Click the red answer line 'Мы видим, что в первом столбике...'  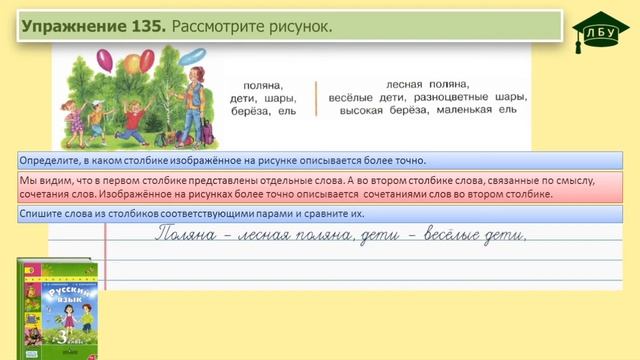[x=307, y=180]
